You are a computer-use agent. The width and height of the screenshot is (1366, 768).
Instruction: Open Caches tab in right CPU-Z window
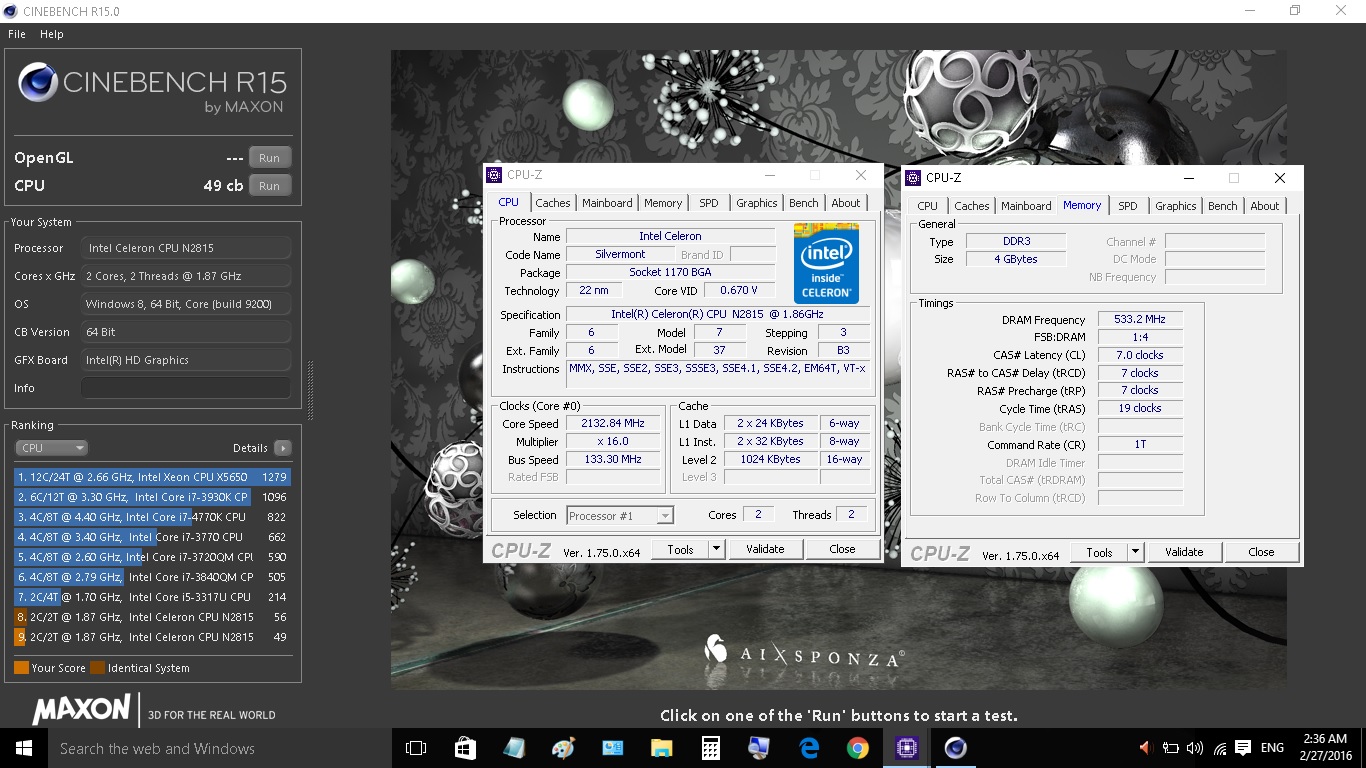971,206
